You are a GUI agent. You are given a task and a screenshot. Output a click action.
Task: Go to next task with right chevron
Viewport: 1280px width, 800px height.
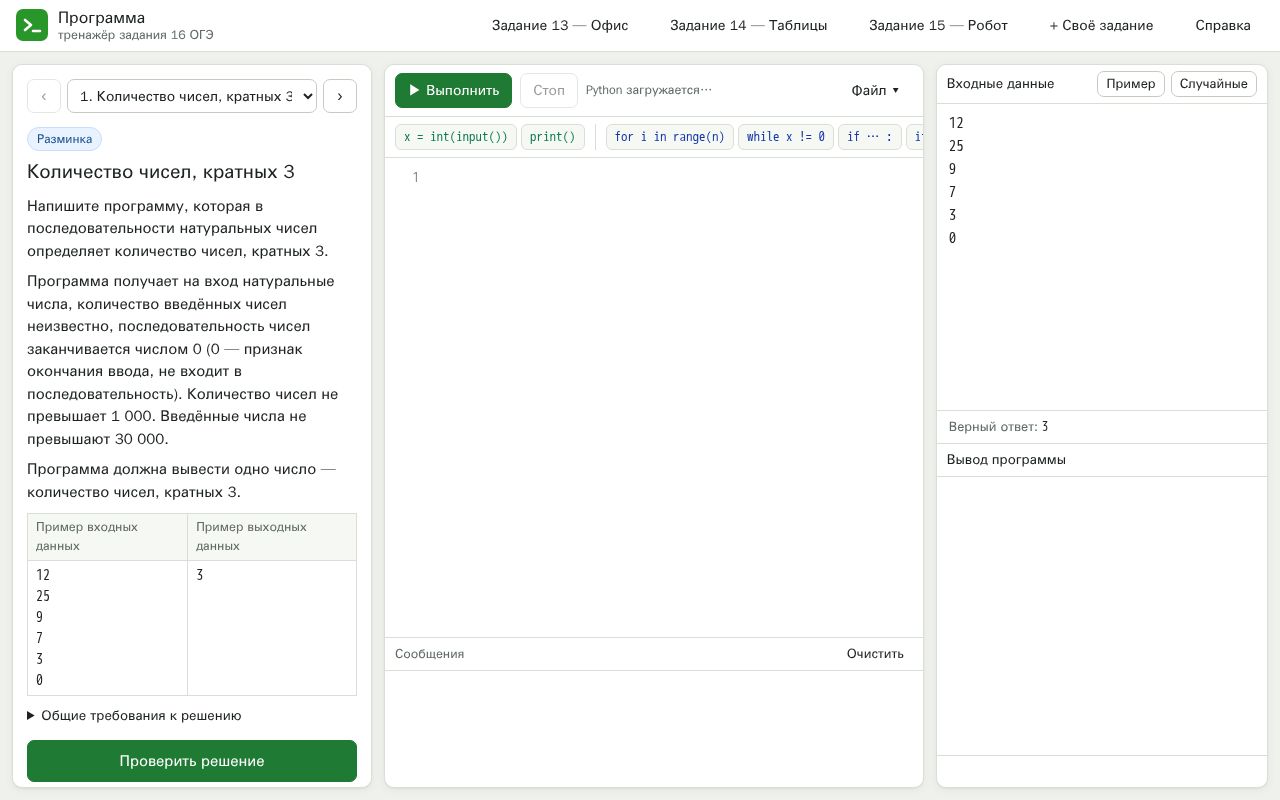[340, 96]
